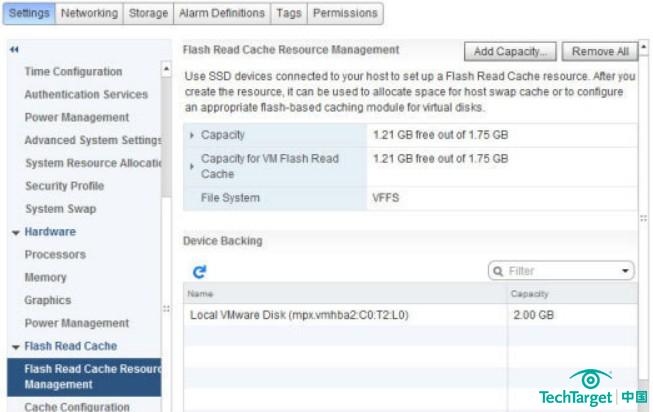Viewport: 653px width, 412px height.
Task: Open the Permissions tab
Action: pos(344,13)
